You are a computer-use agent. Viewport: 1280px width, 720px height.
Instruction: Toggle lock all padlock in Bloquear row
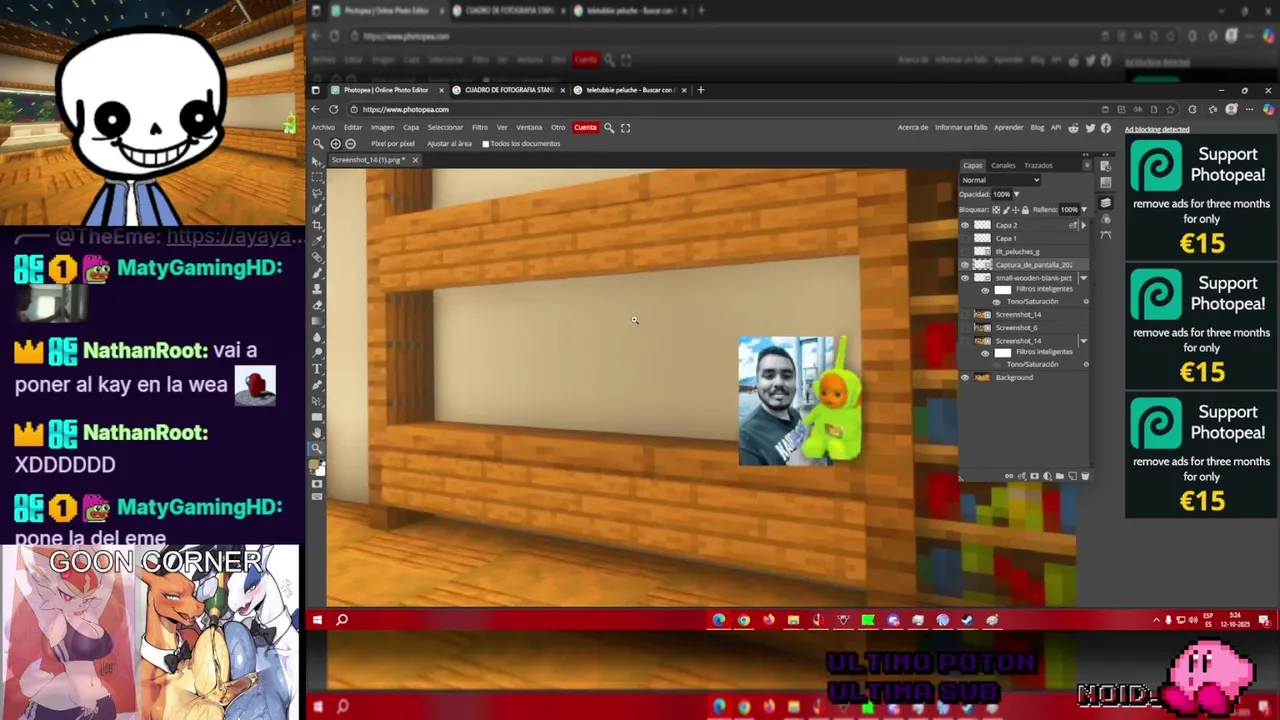(1025, 210)
